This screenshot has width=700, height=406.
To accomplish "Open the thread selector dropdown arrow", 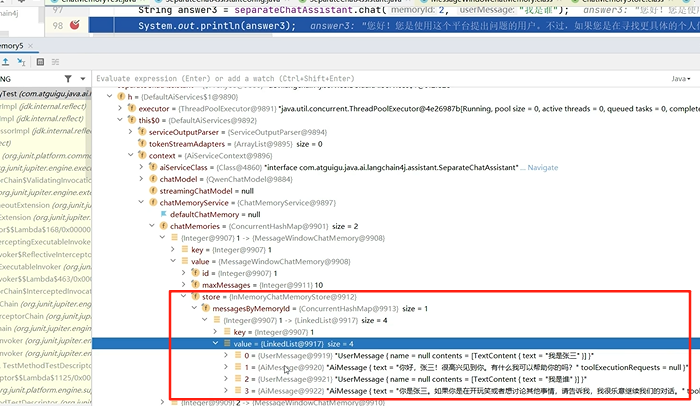I will coord(83,79).
